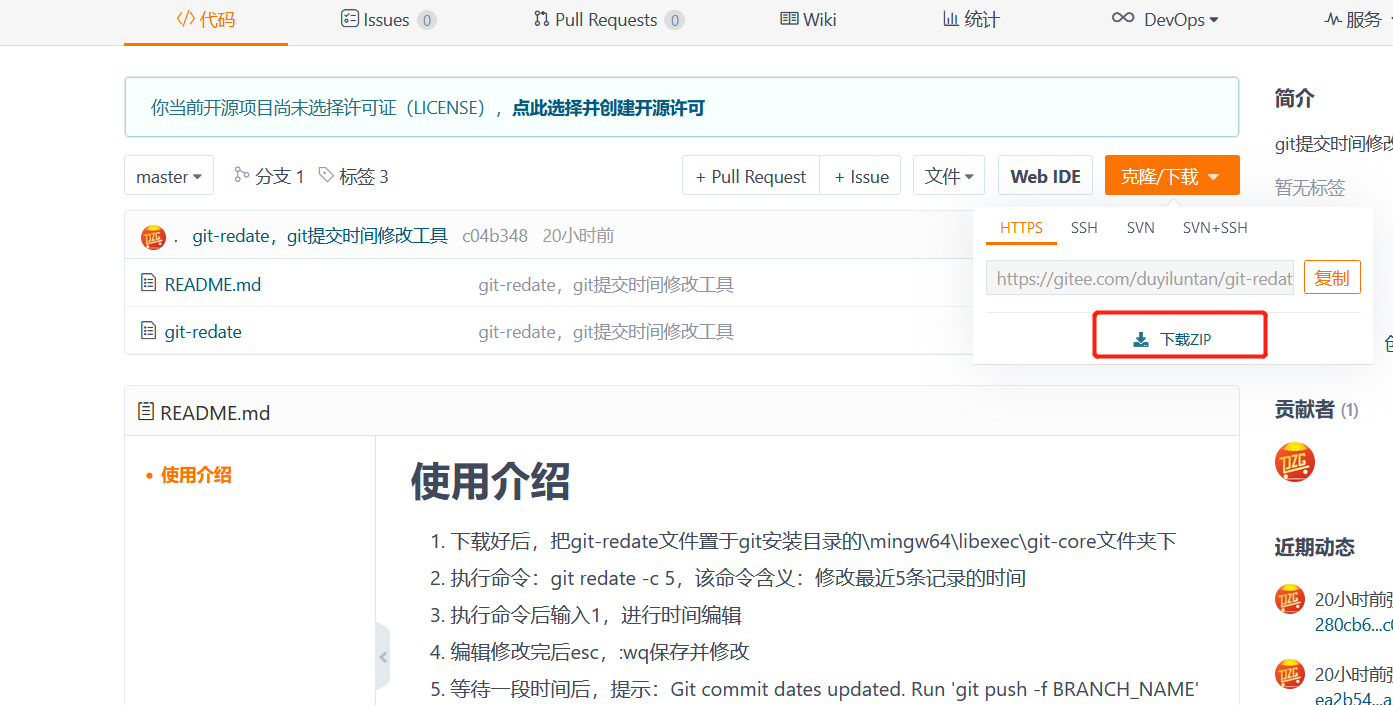Click the clone URL input field
This screenshot has width=1393, height=705.
click(1140, 278)
